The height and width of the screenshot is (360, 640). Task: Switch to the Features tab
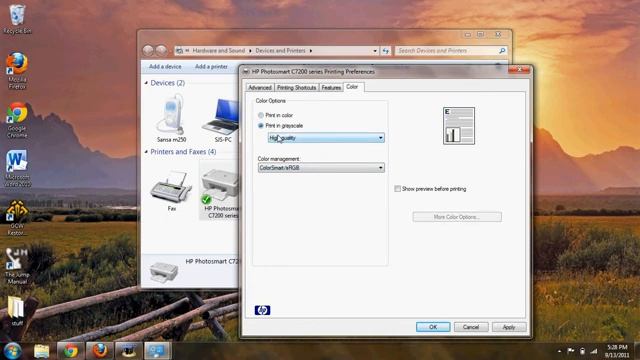pyautogui.click(x=331, y=87)
